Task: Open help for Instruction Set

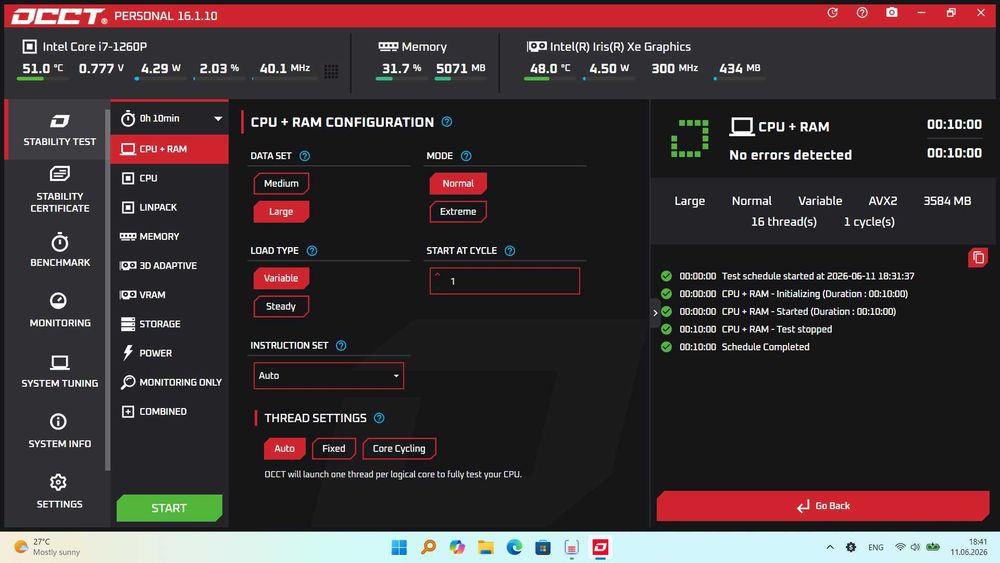Action: 341,346
